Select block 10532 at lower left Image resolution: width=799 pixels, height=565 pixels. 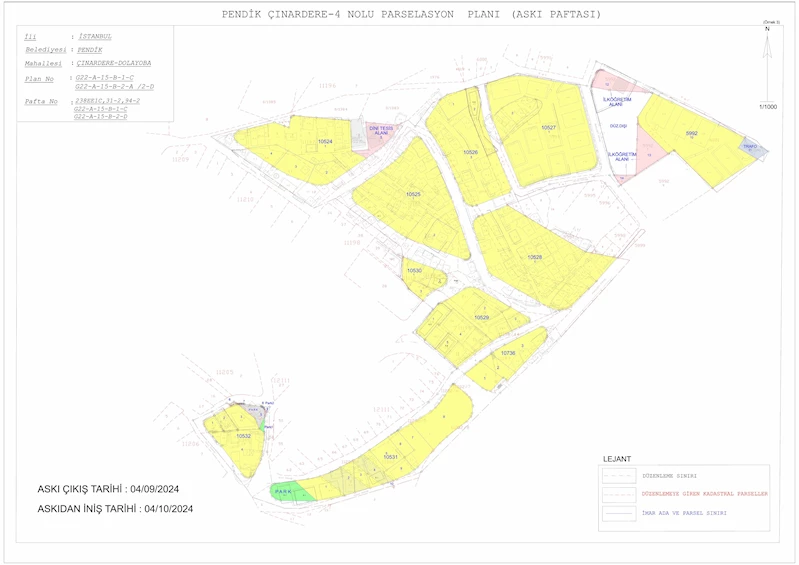pyautogui.click(x=238, y=437)
